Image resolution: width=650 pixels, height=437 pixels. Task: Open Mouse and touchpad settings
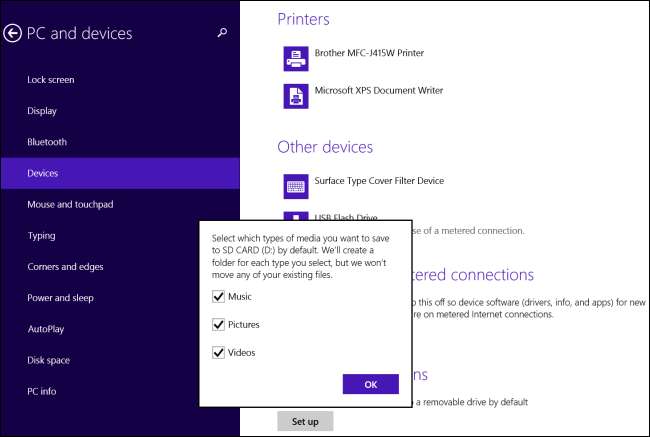(x=70, y=205)
